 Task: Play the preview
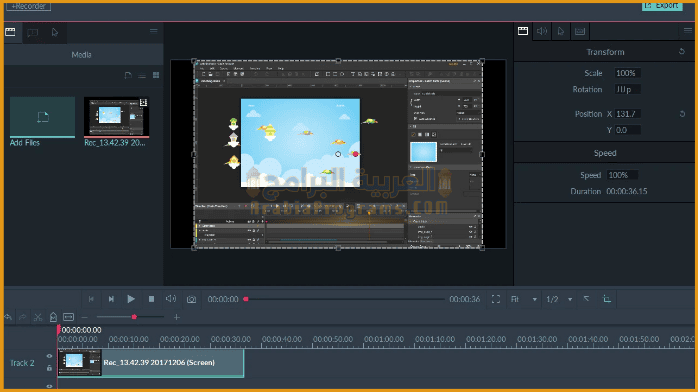pyautogui.click(x=131, y=299)
